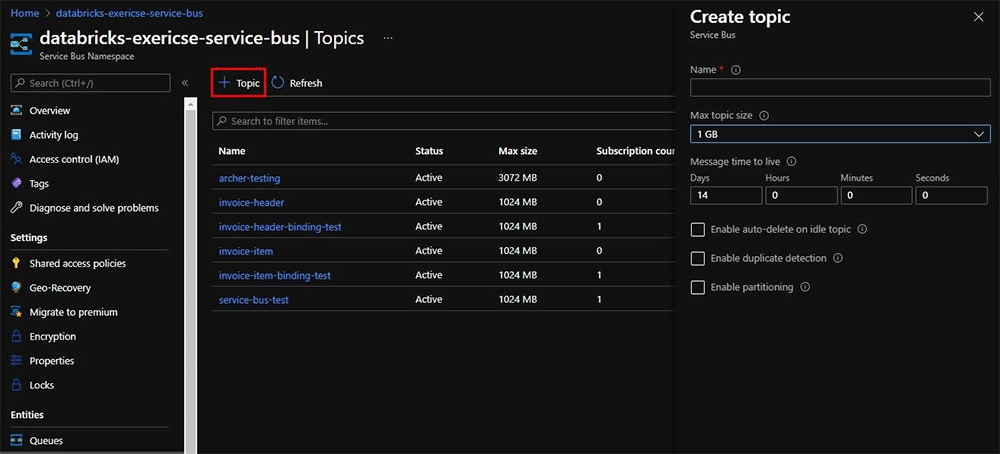Click info icon for duplicate detection
The height and width of the screenshot is (454, 1000).
point(838,258)
